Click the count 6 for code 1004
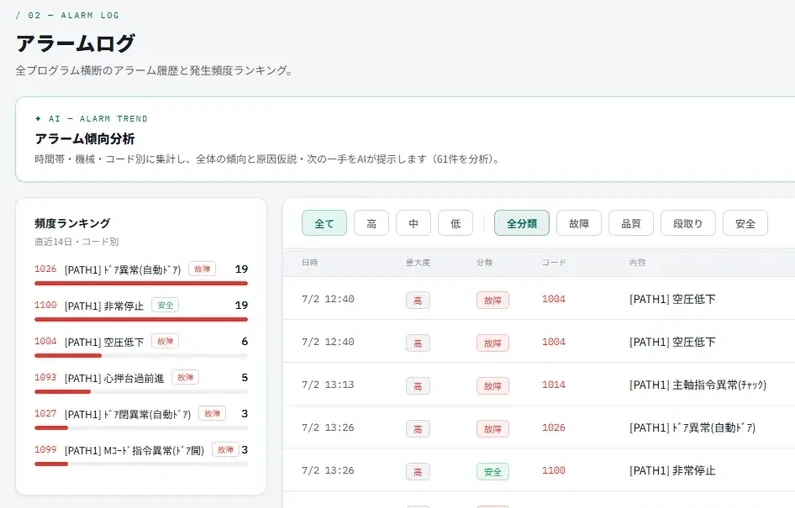This screenshot has height=508, width=795. [x=244, y=341]
